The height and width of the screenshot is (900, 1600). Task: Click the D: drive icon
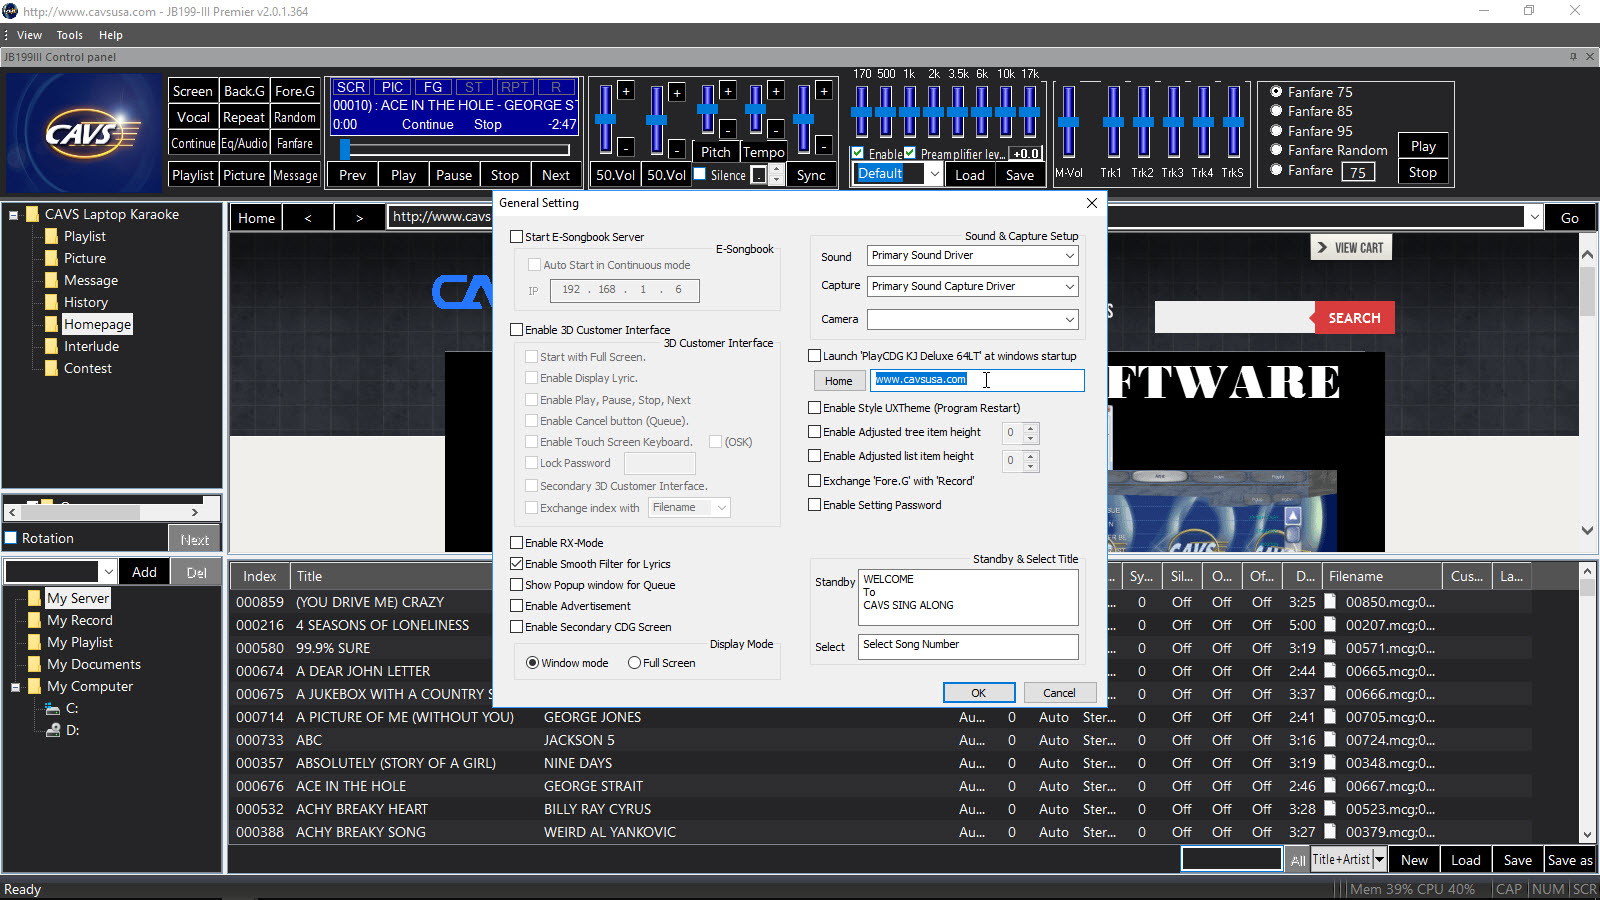click(x=53, y=730)
